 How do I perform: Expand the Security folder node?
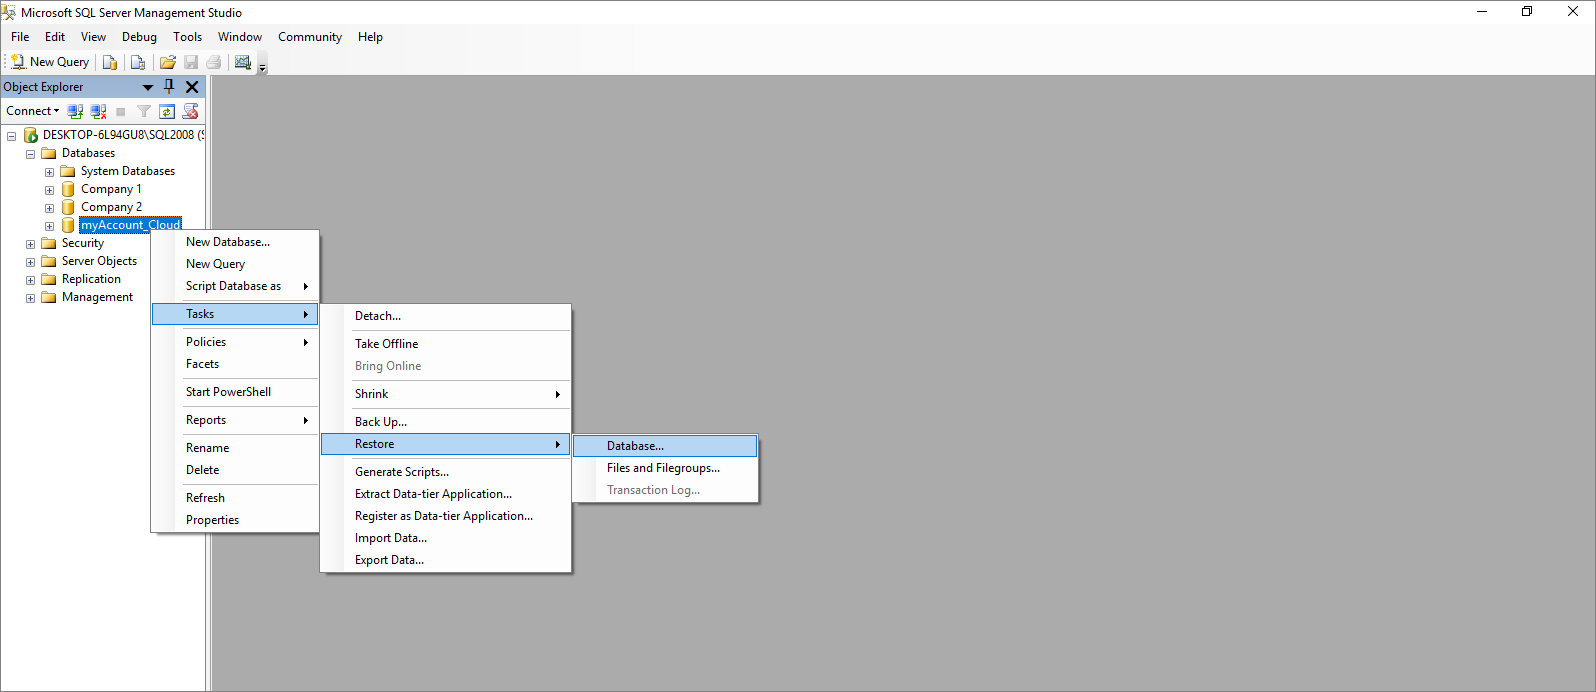[30, 244]
